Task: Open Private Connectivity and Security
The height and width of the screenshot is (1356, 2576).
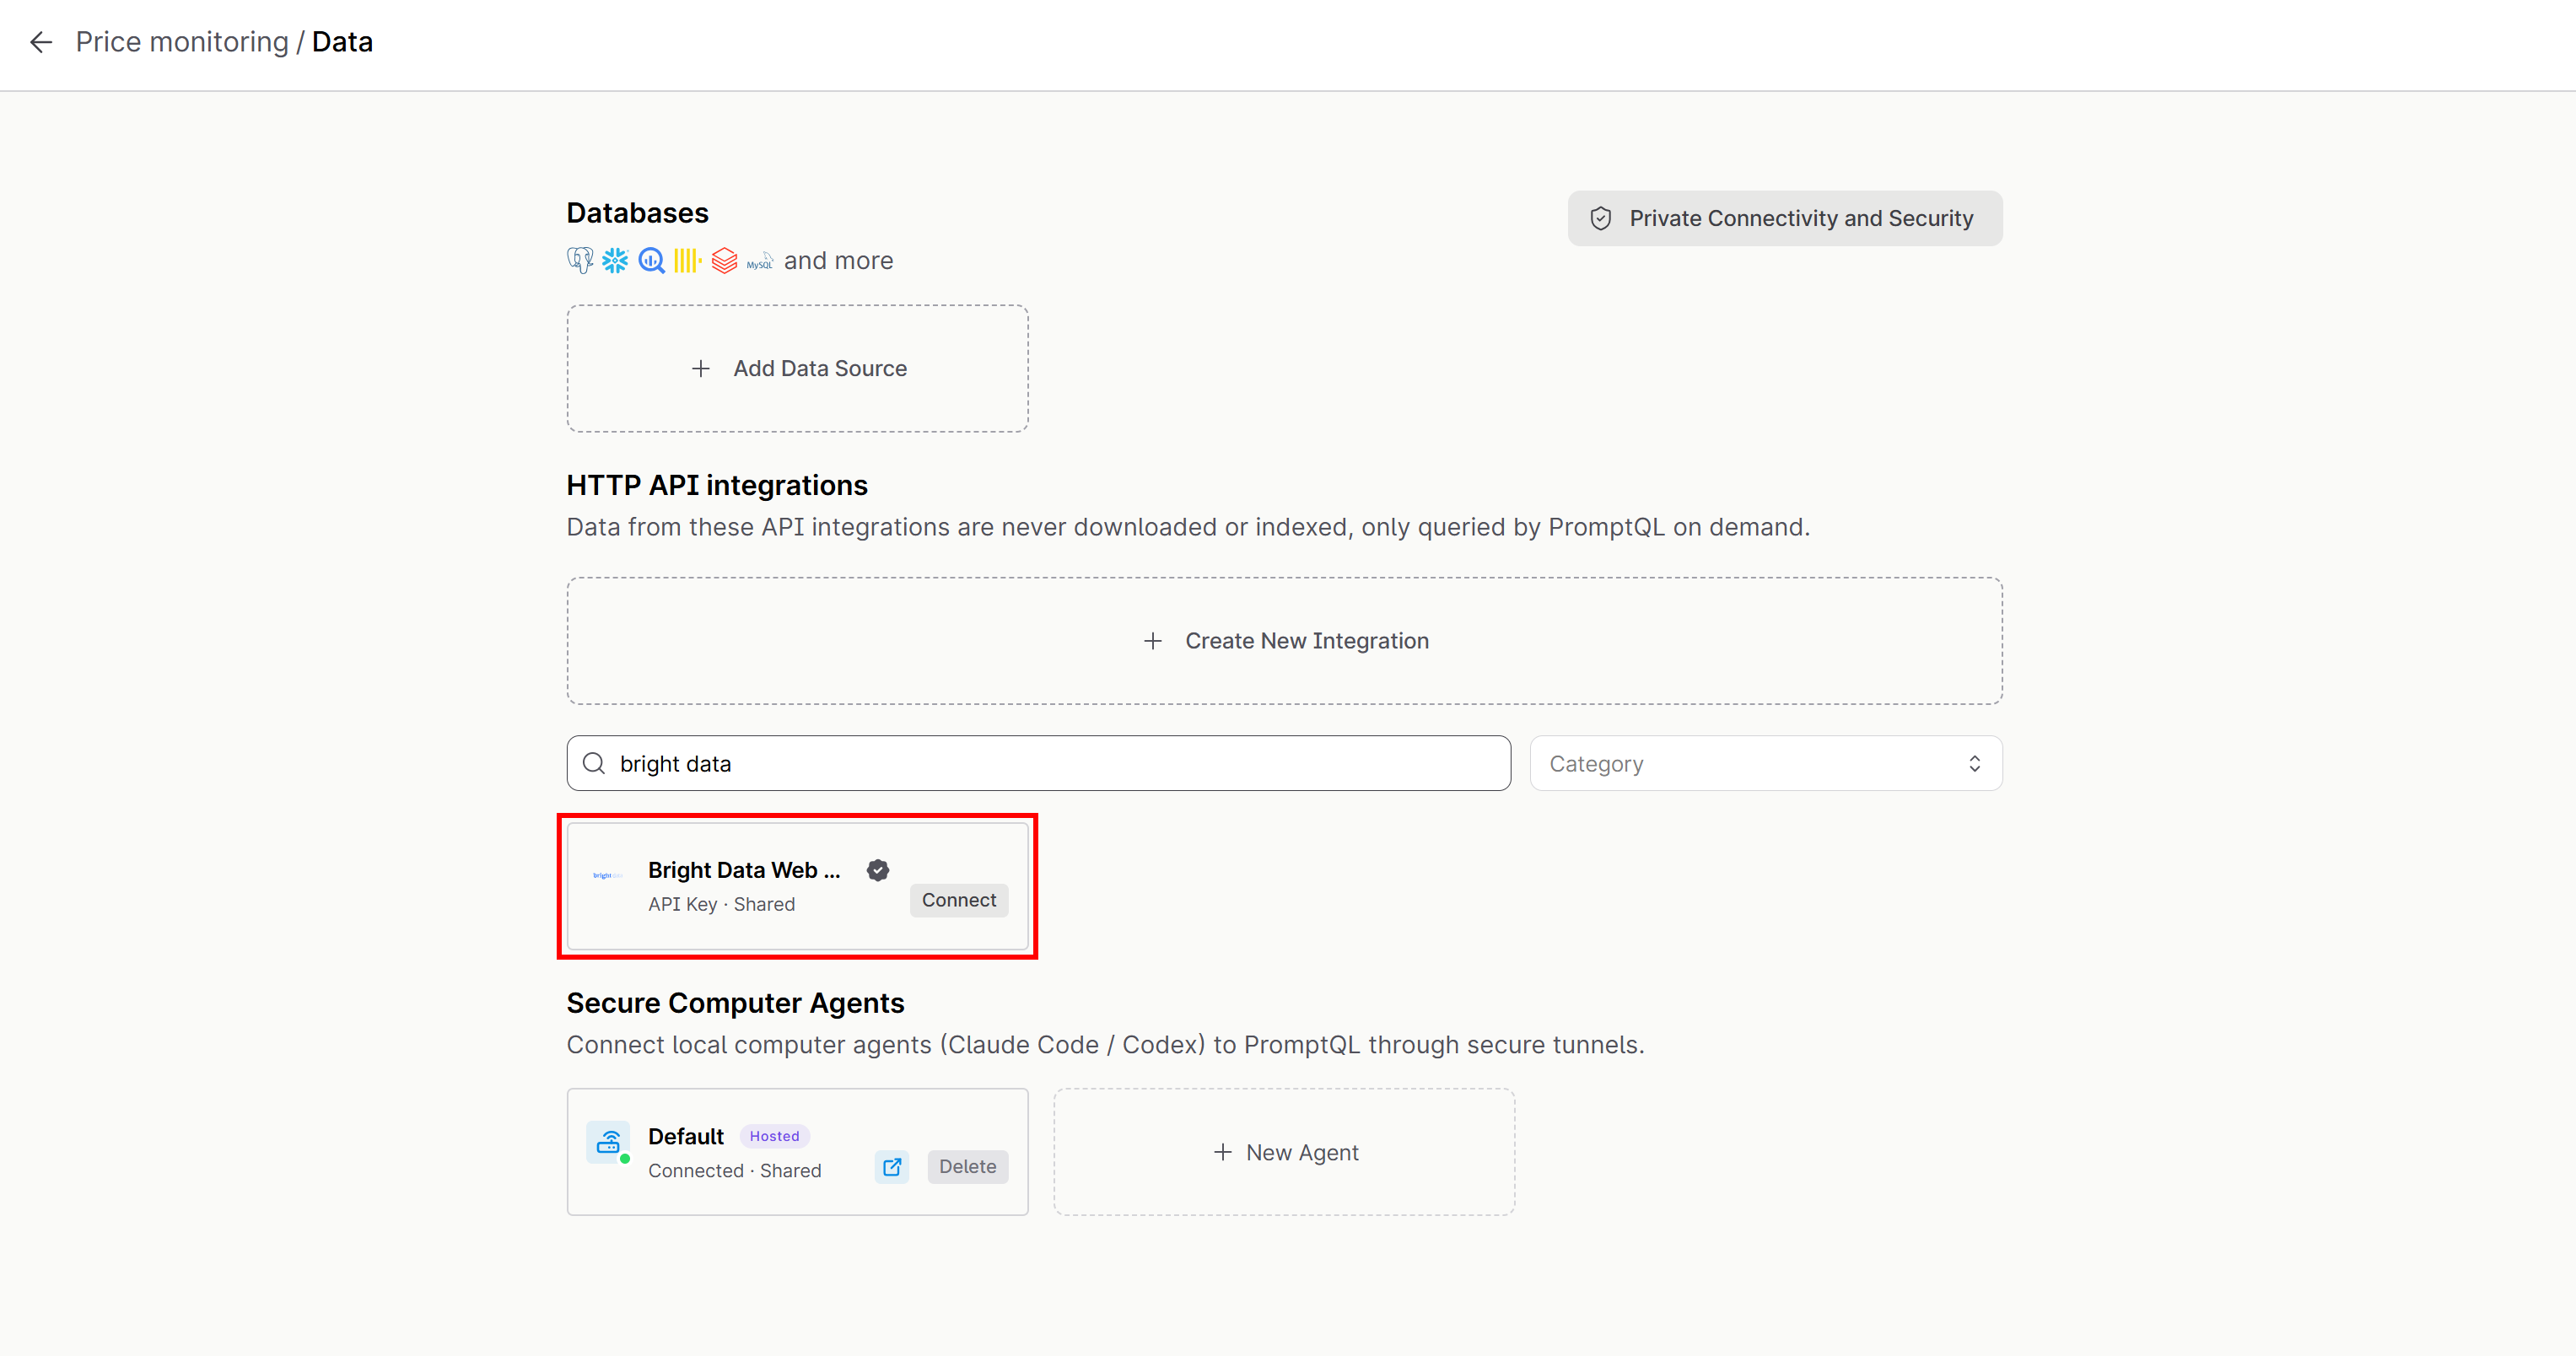Action: (1784, 218)
